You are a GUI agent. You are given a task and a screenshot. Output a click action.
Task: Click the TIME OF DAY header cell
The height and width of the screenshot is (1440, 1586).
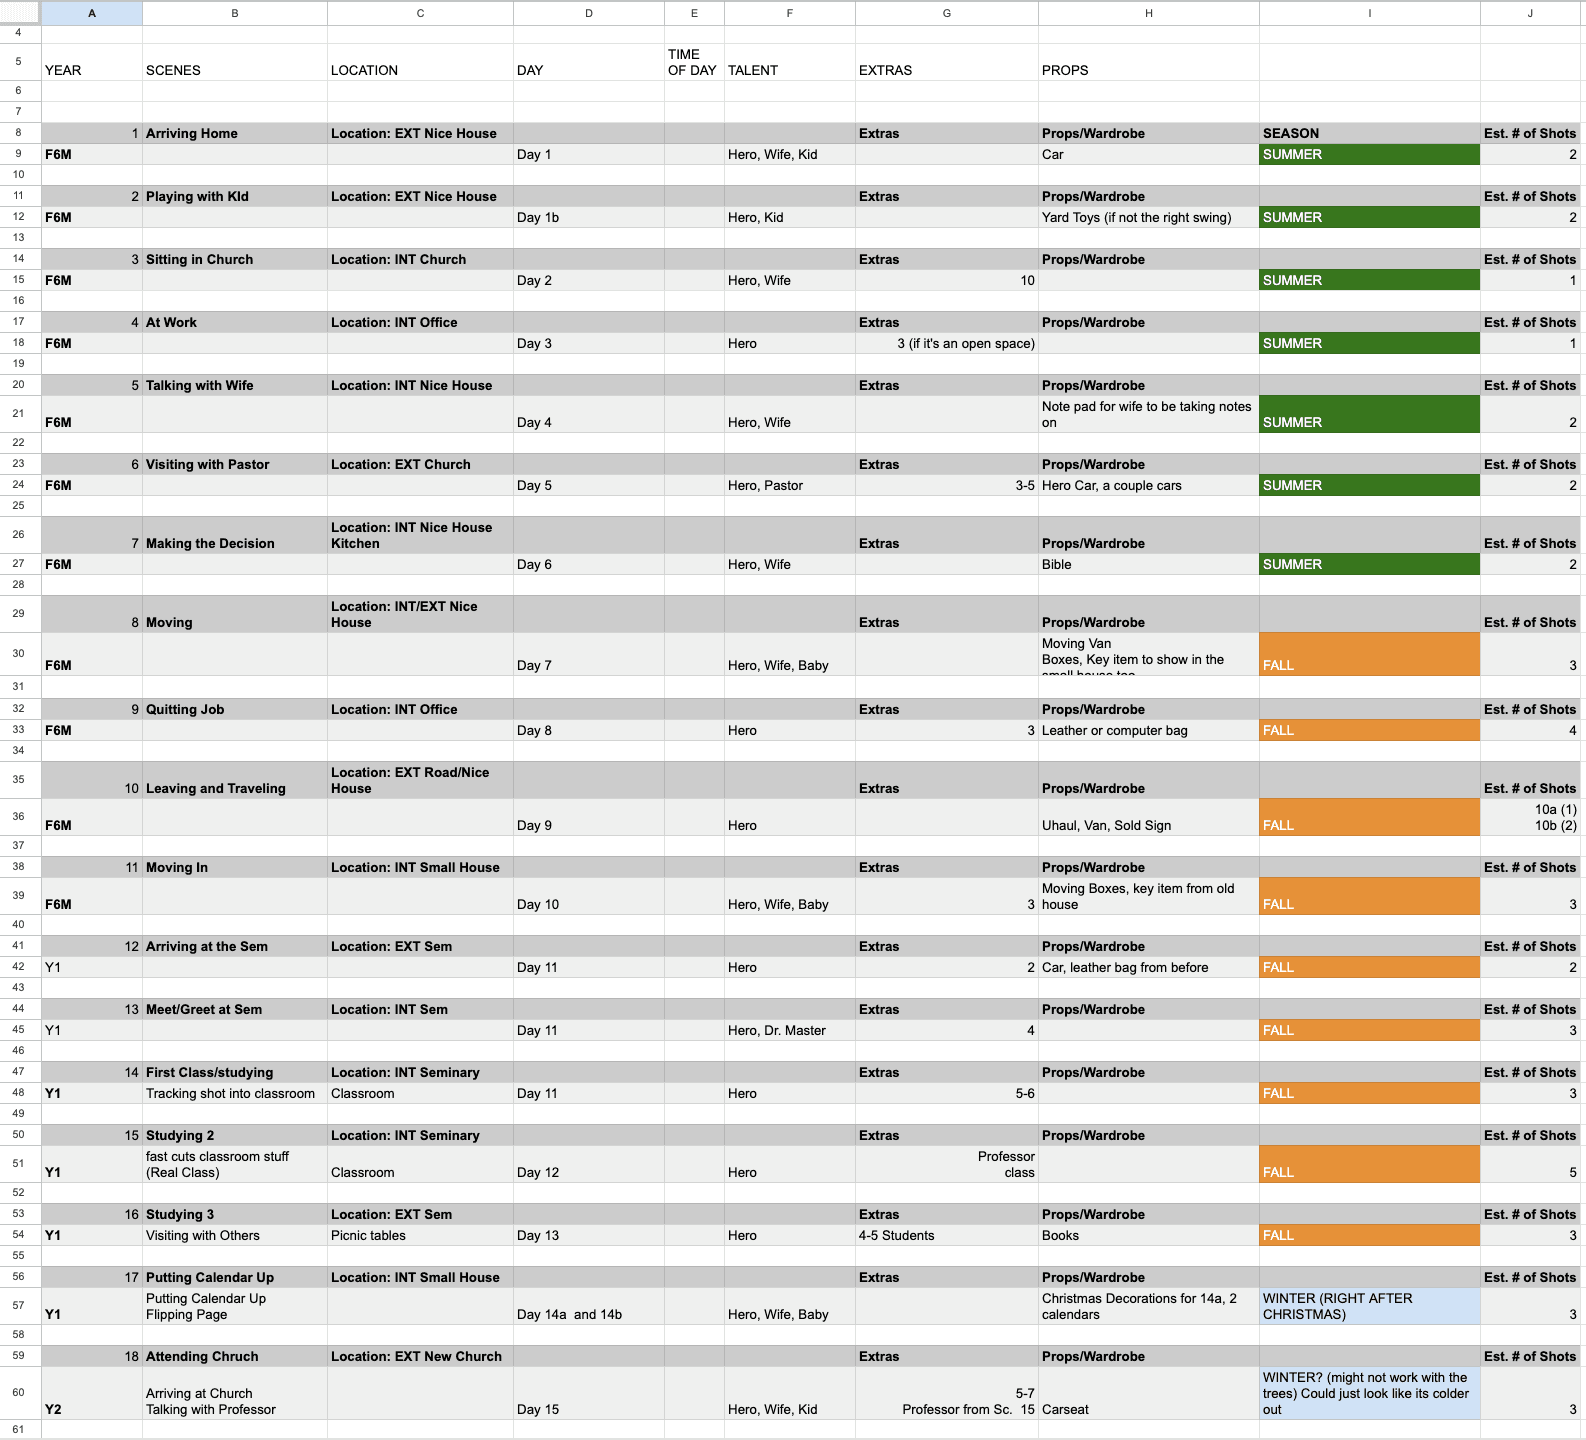click(694, 62)
